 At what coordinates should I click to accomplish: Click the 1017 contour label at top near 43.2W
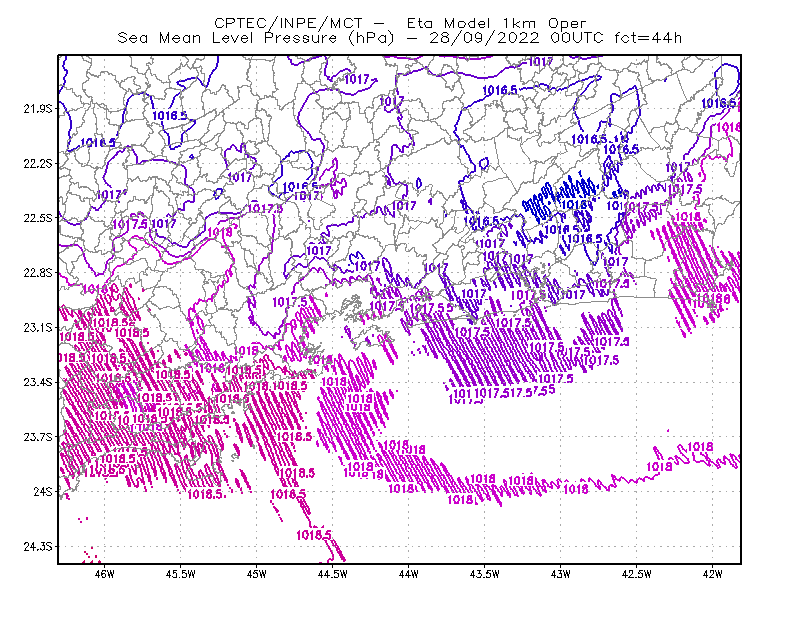tap(540, 62)
